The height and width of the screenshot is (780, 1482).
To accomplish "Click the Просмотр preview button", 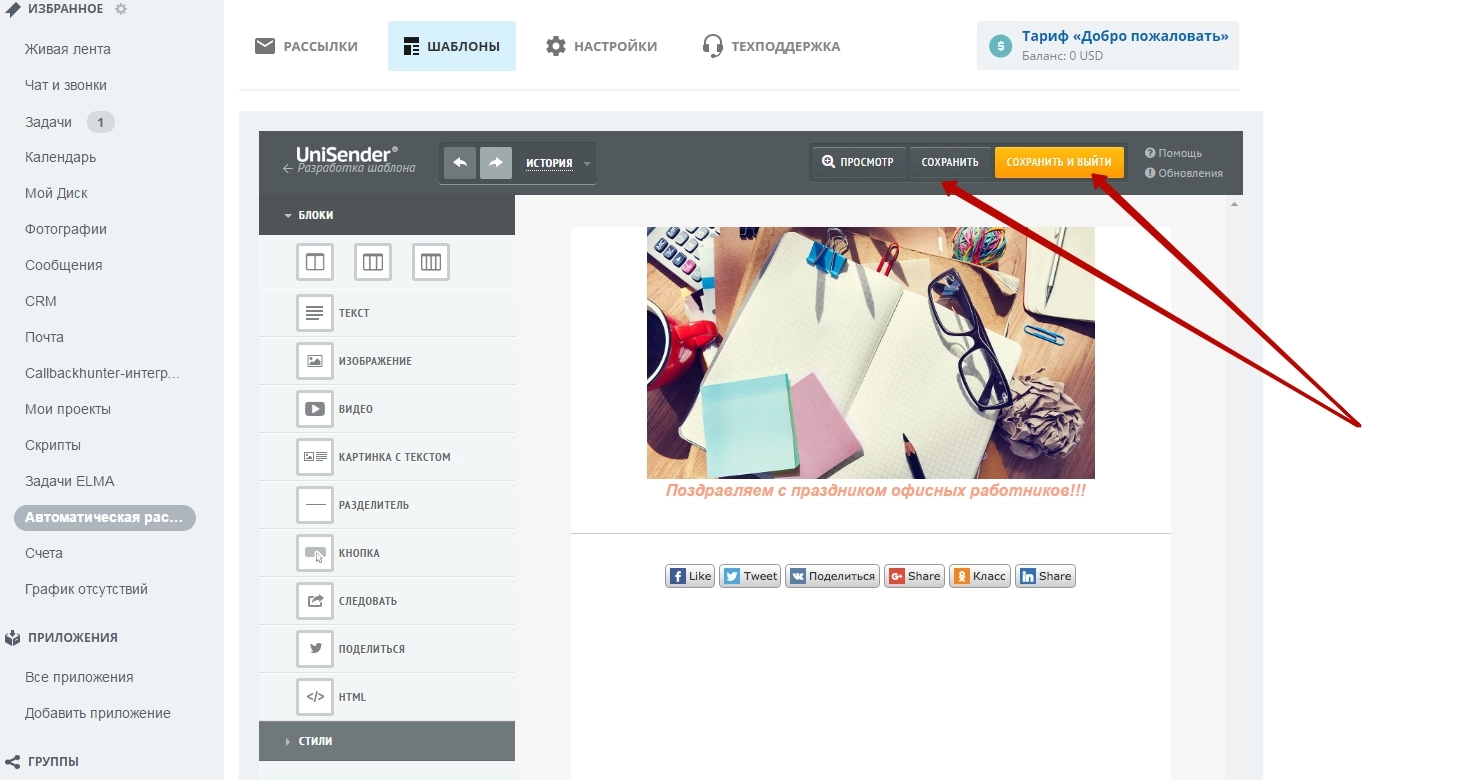I will tap(858, 162).
